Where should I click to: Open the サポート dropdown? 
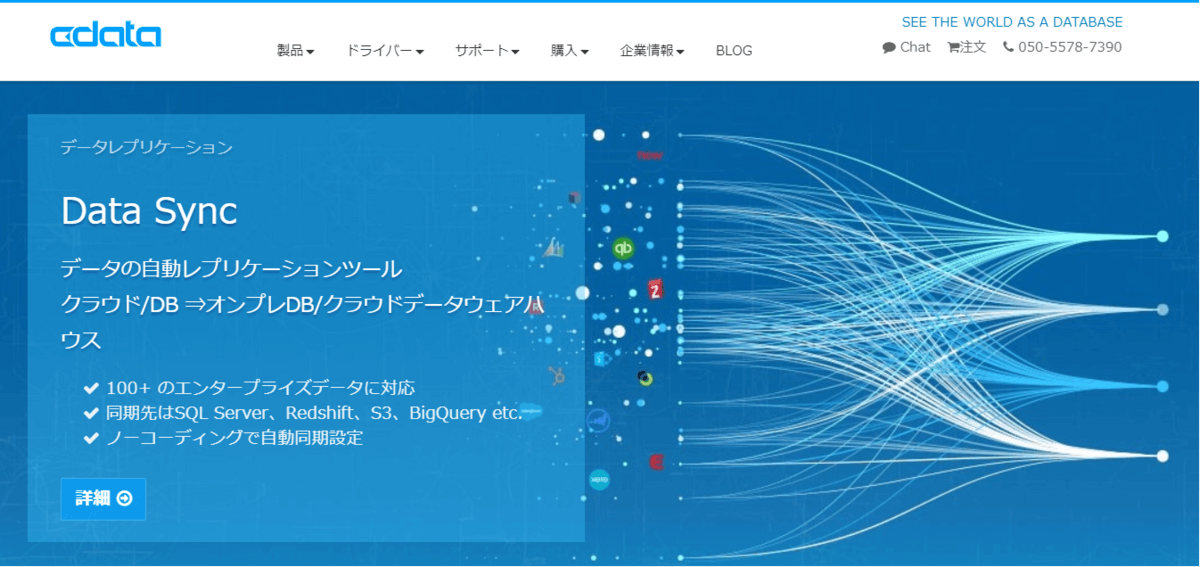487,50
